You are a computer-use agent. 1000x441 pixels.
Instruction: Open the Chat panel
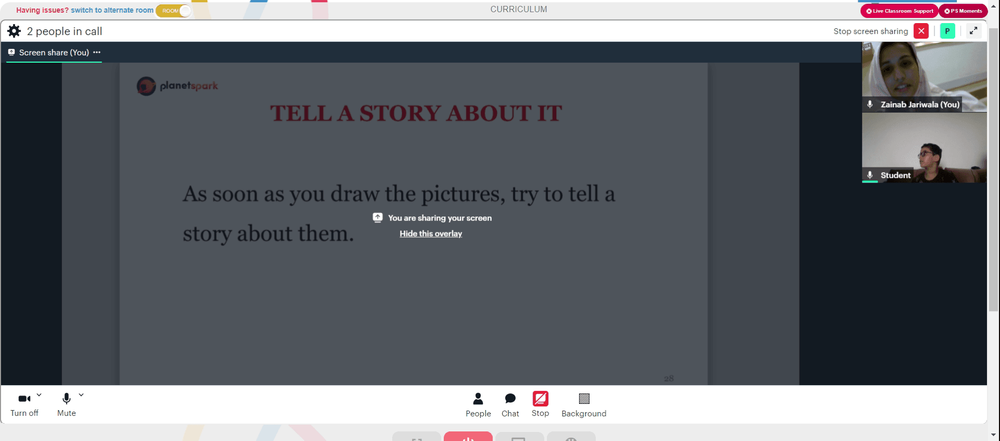coord(510,405)
